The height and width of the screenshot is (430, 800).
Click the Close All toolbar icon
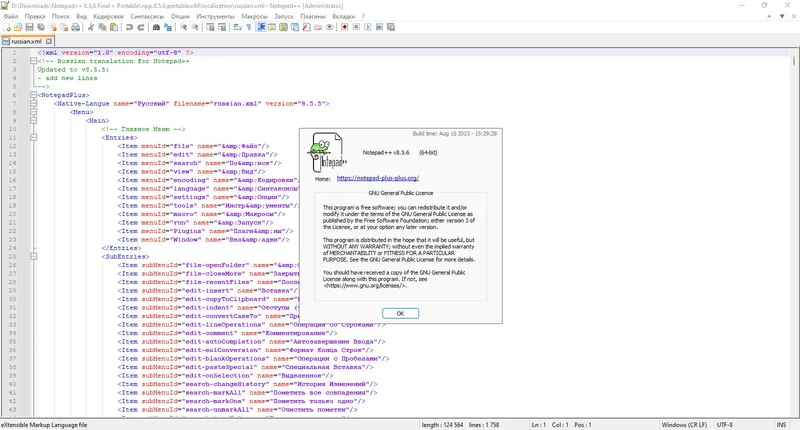click(64, 27)
